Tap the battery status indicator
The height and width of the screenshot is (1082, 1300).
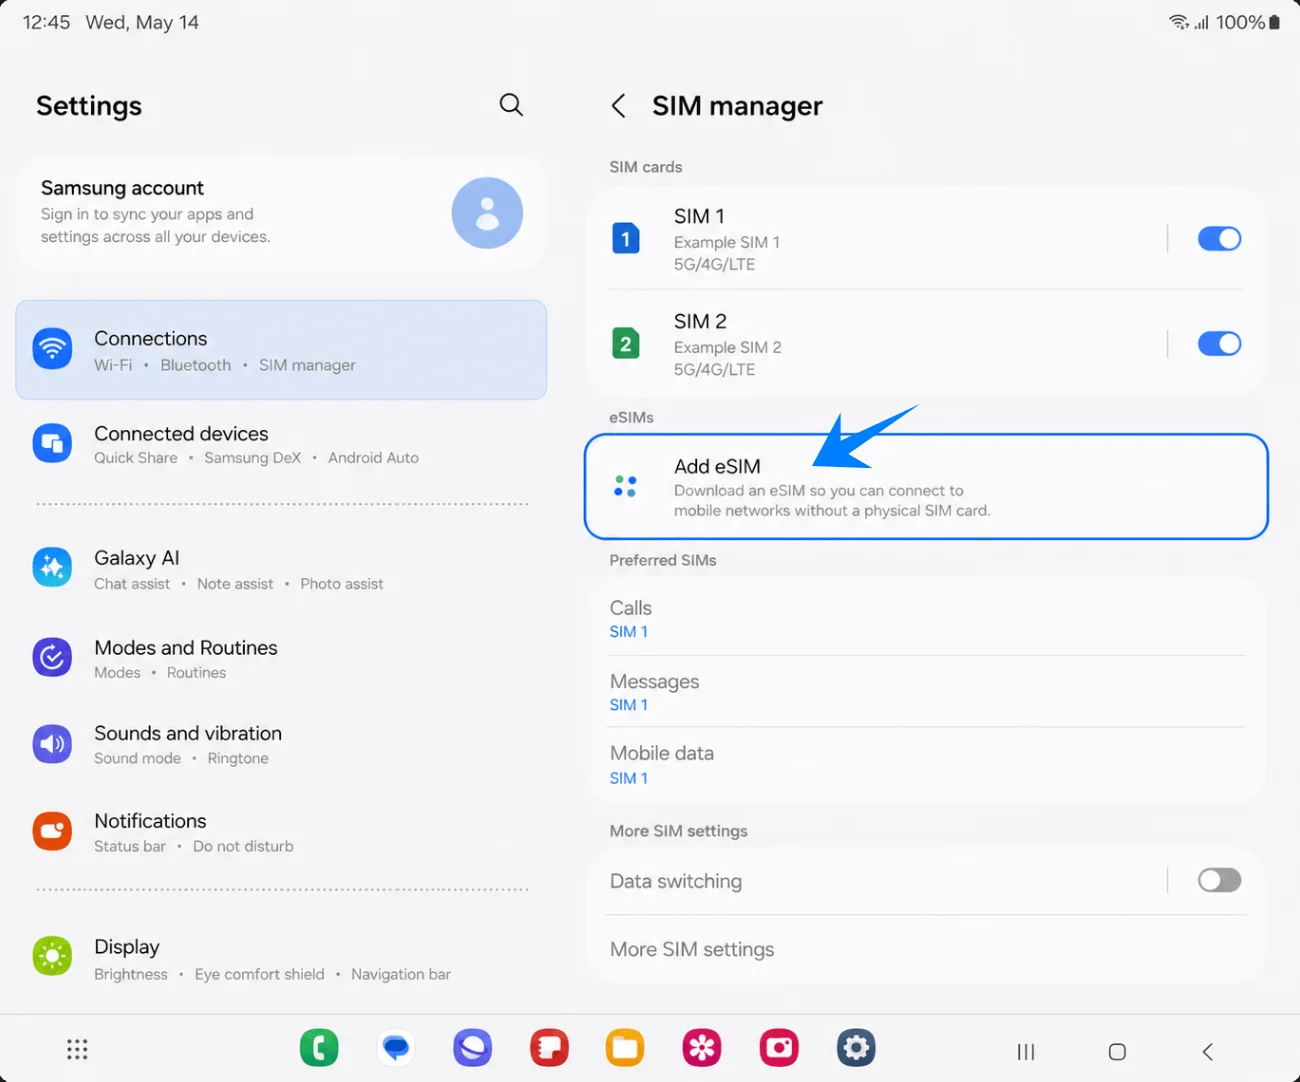pos(1275,22)
